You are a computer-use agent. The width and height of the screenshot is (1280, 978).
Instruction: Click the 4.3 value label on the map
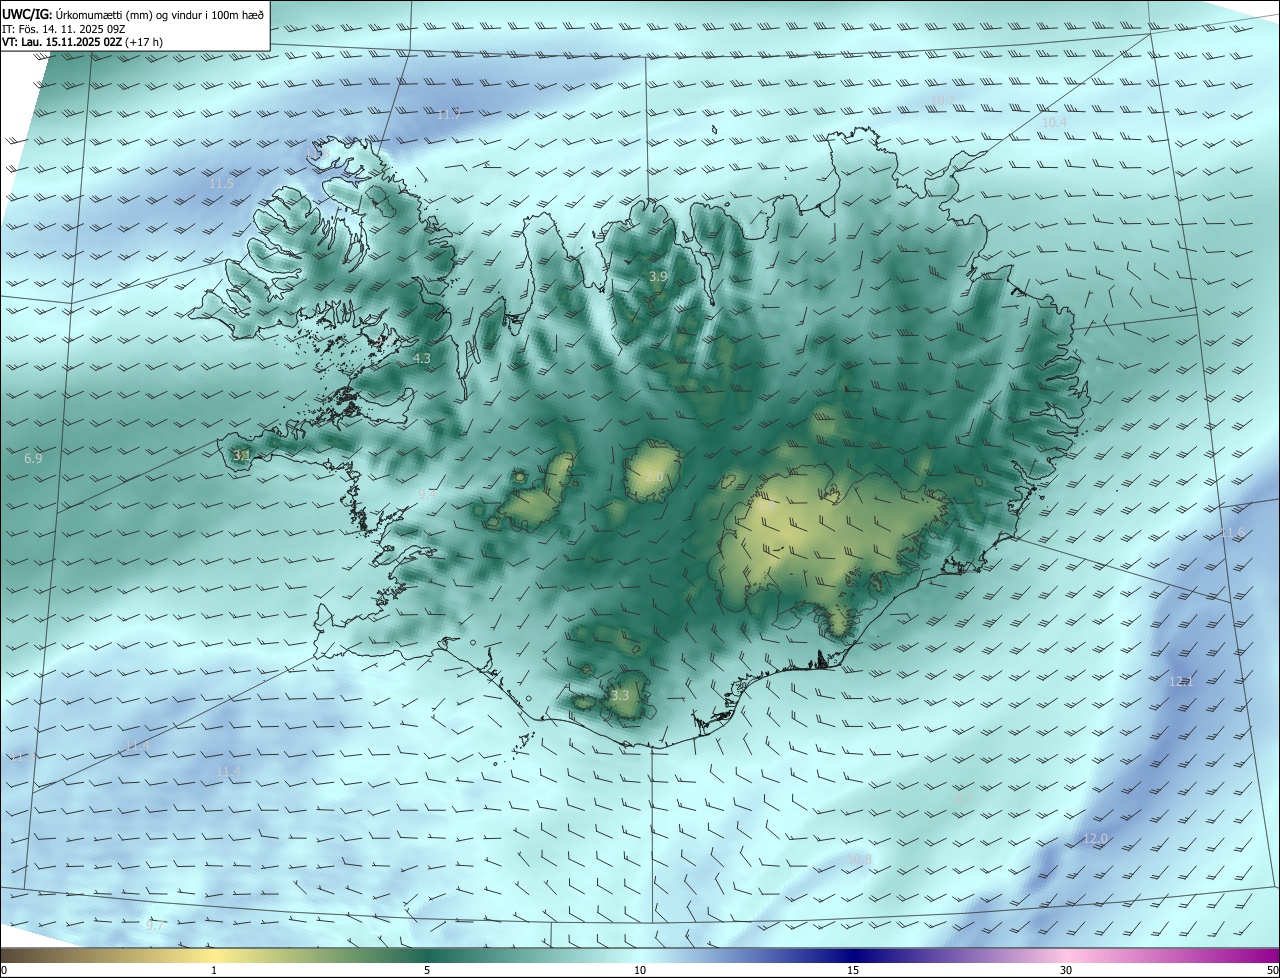422,358
